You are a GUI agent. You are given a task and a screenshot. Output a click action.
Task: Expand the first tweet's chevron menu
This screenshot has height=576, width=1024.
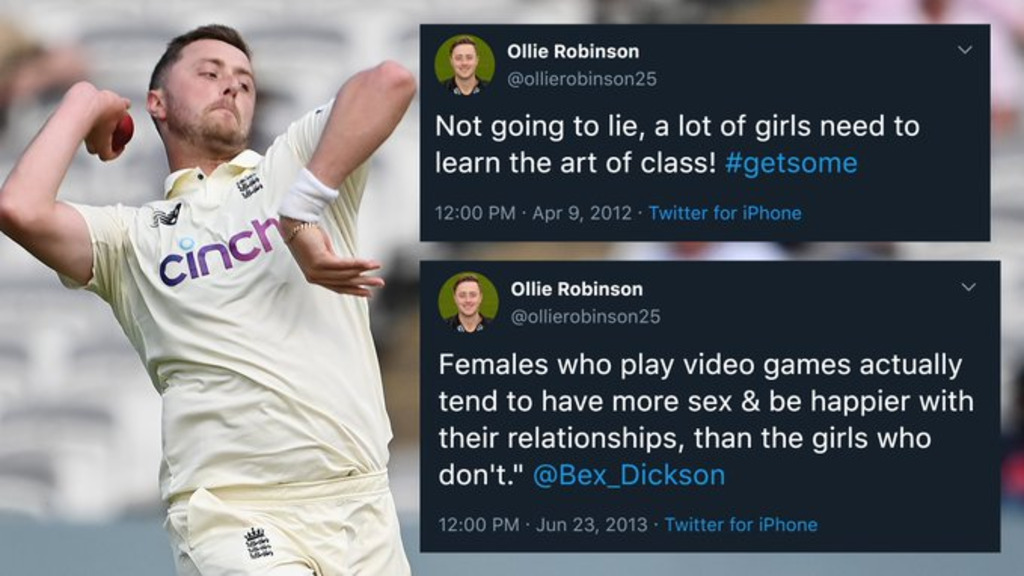(965, 50)
